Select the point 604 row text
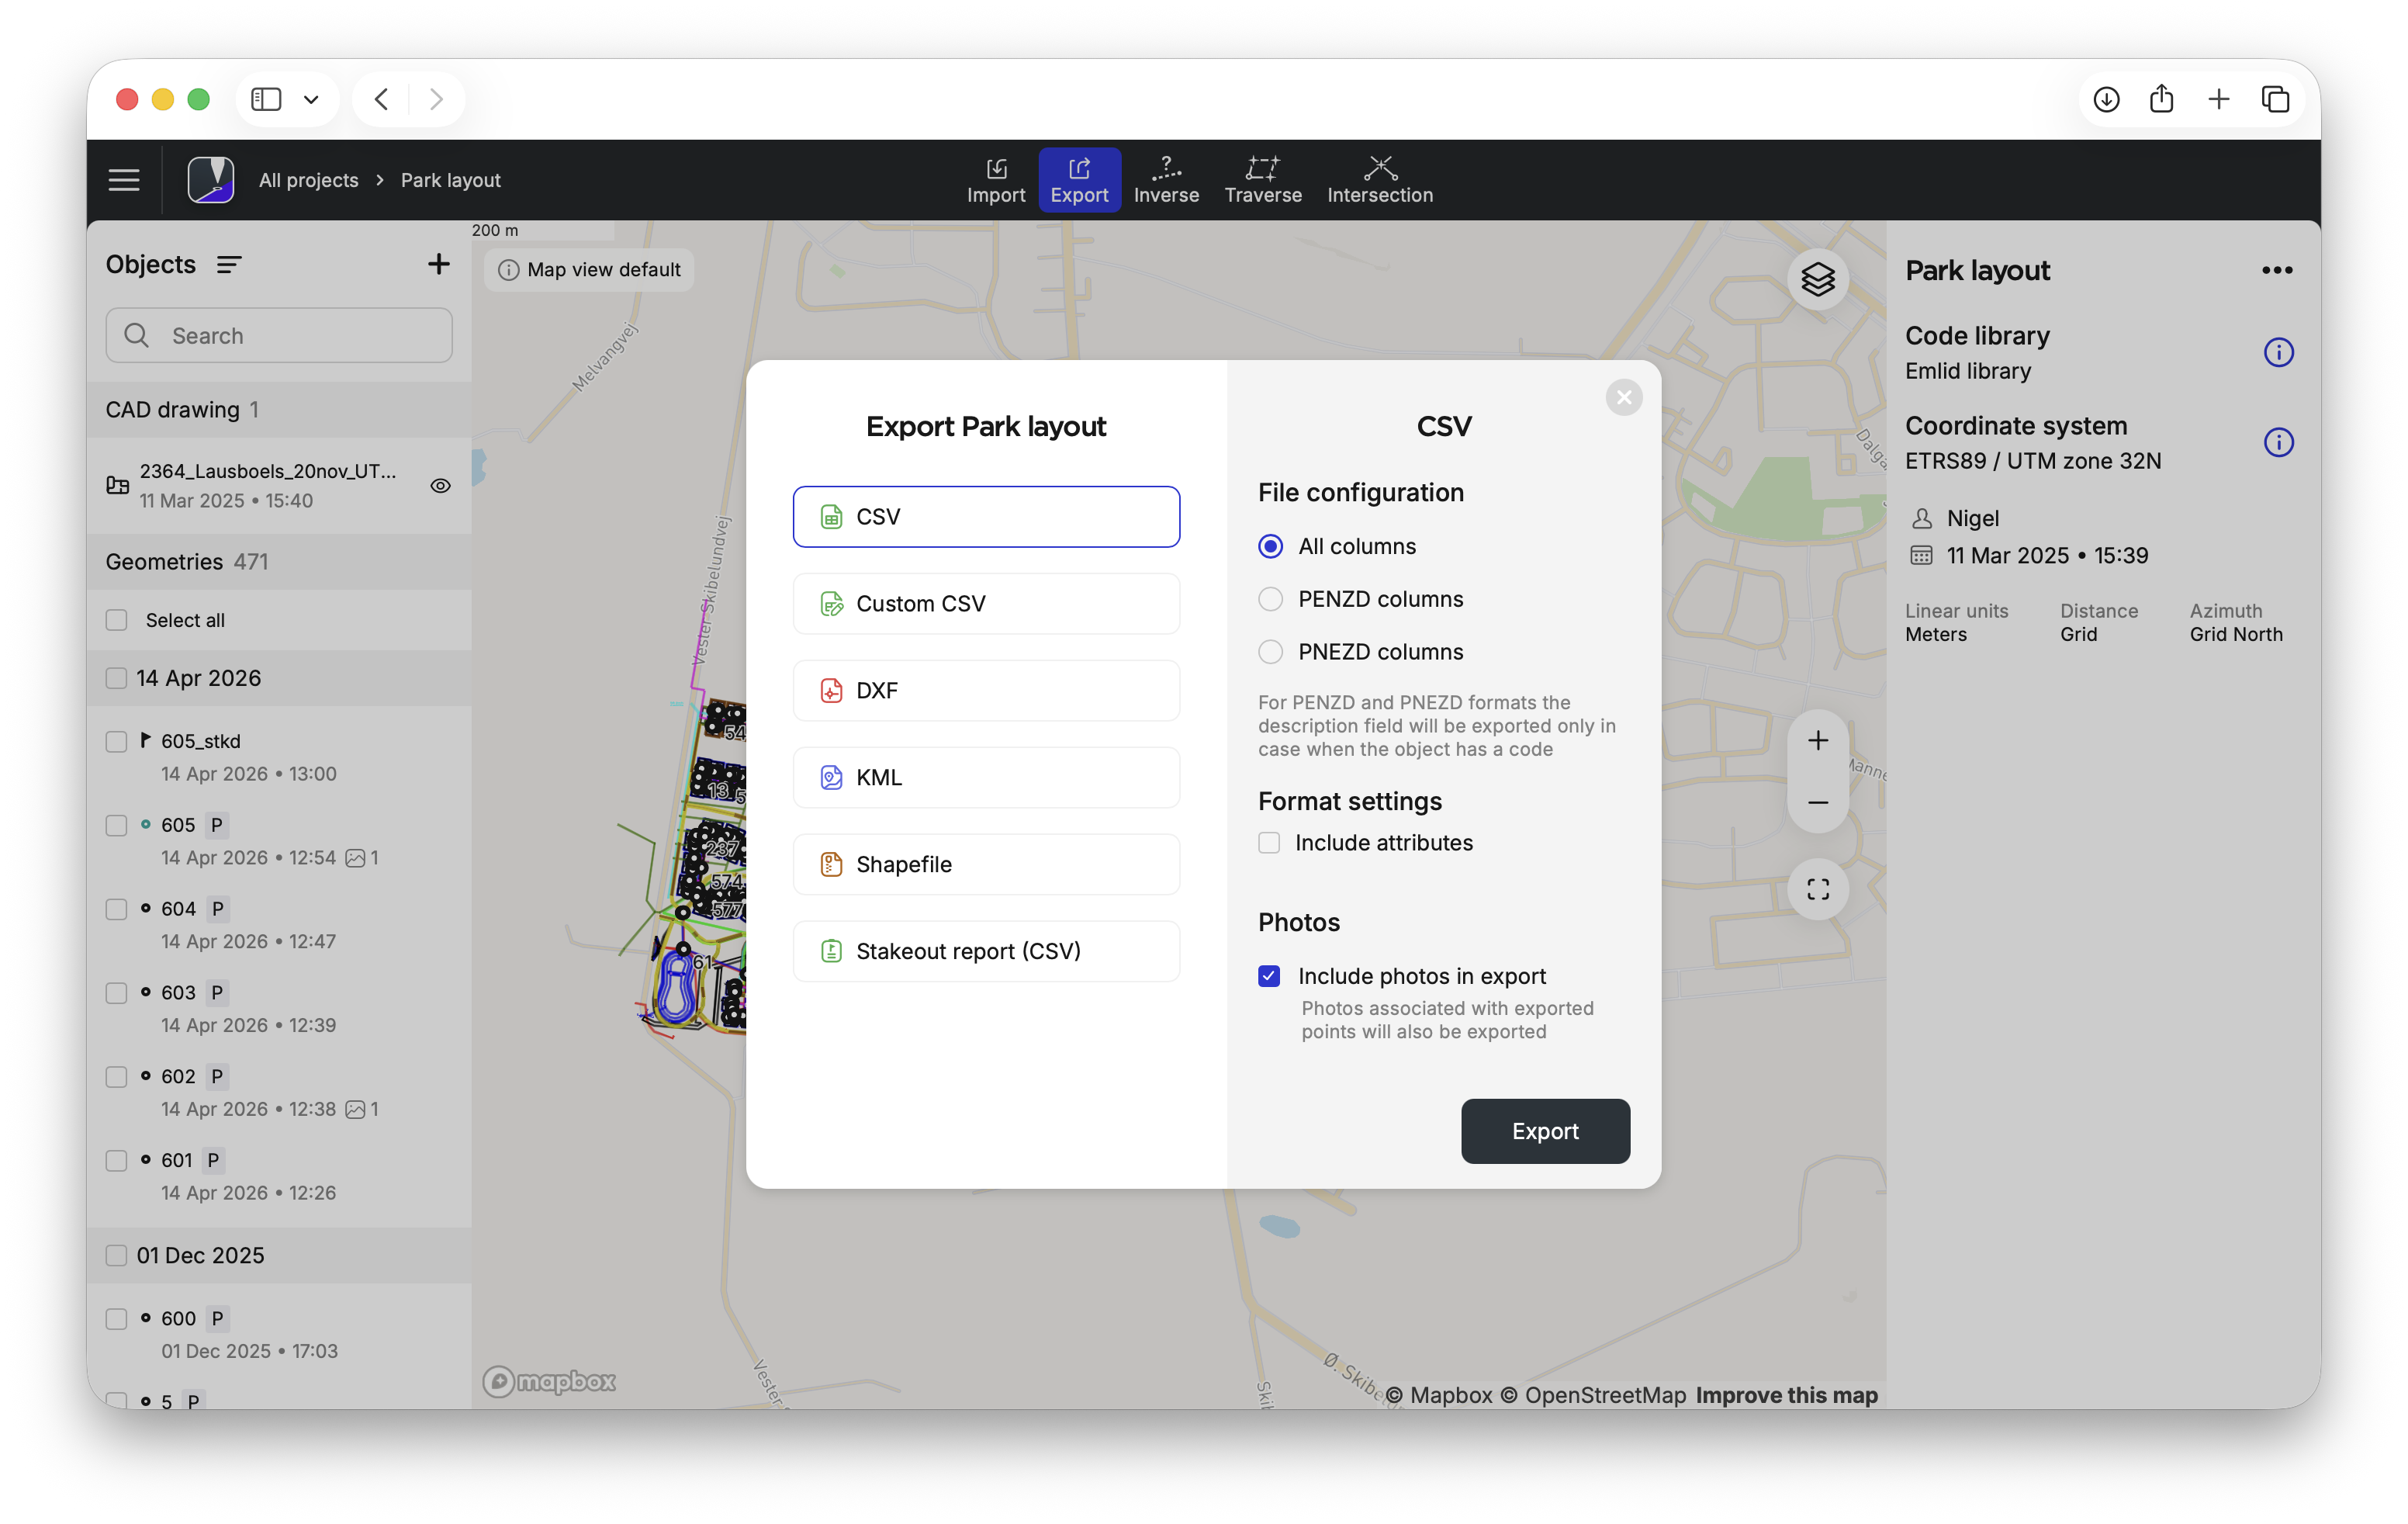The width and height of the screenshot is (2408, 1524). tap(178, 909)
